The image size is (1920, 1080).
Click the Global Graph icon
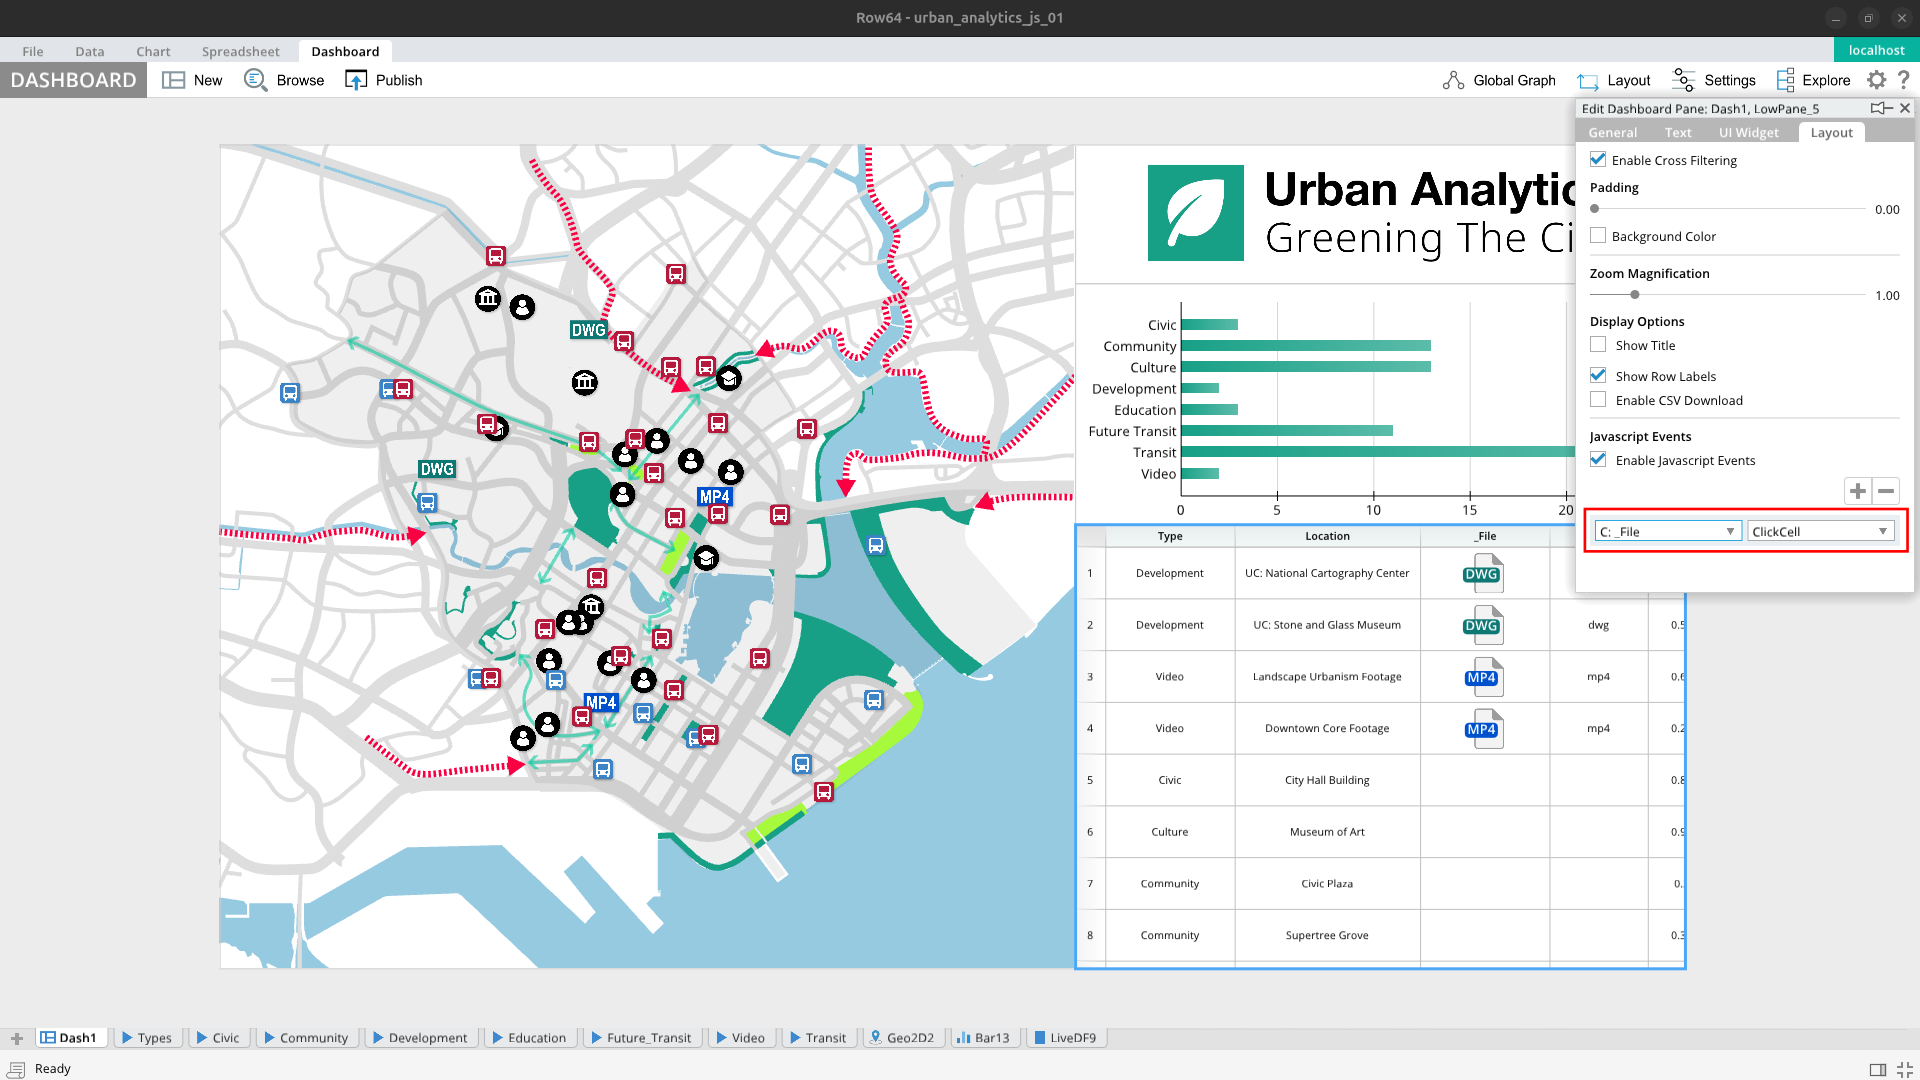point(1453,80)
